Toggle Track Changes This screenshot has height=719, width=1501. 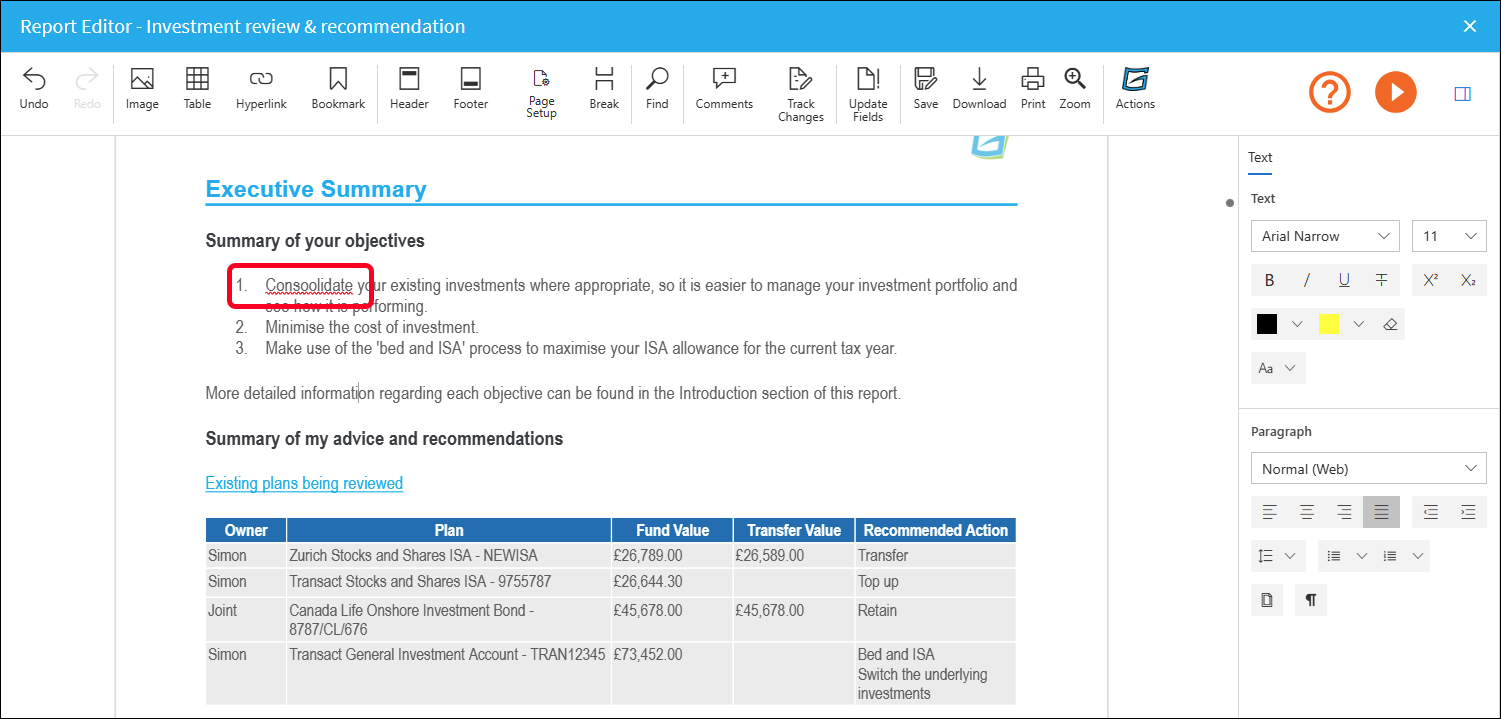tap(800, 95)
